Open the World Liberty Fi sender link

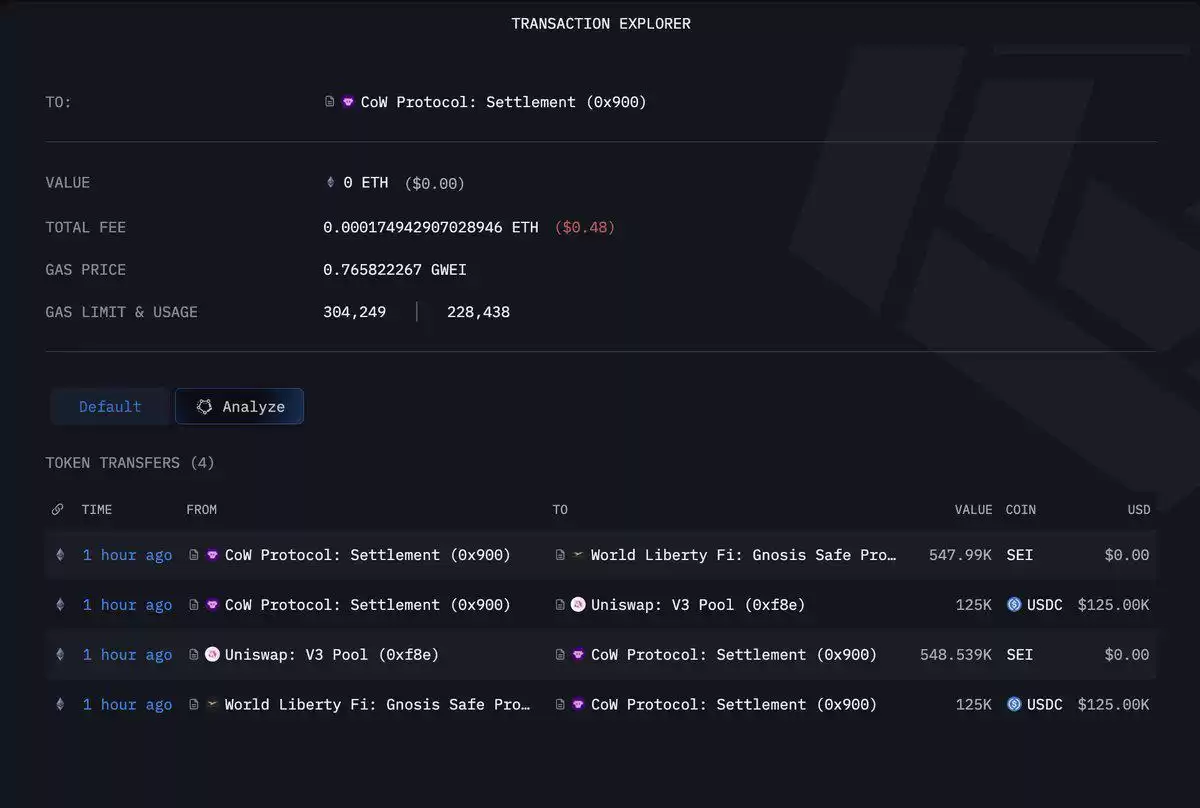click(x=378, y=705)
